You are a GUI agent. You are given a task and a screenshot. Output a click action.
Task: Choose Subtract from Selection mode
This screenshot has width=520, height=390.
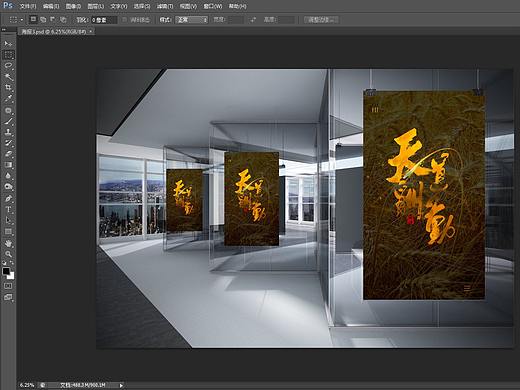click(53, 20)
